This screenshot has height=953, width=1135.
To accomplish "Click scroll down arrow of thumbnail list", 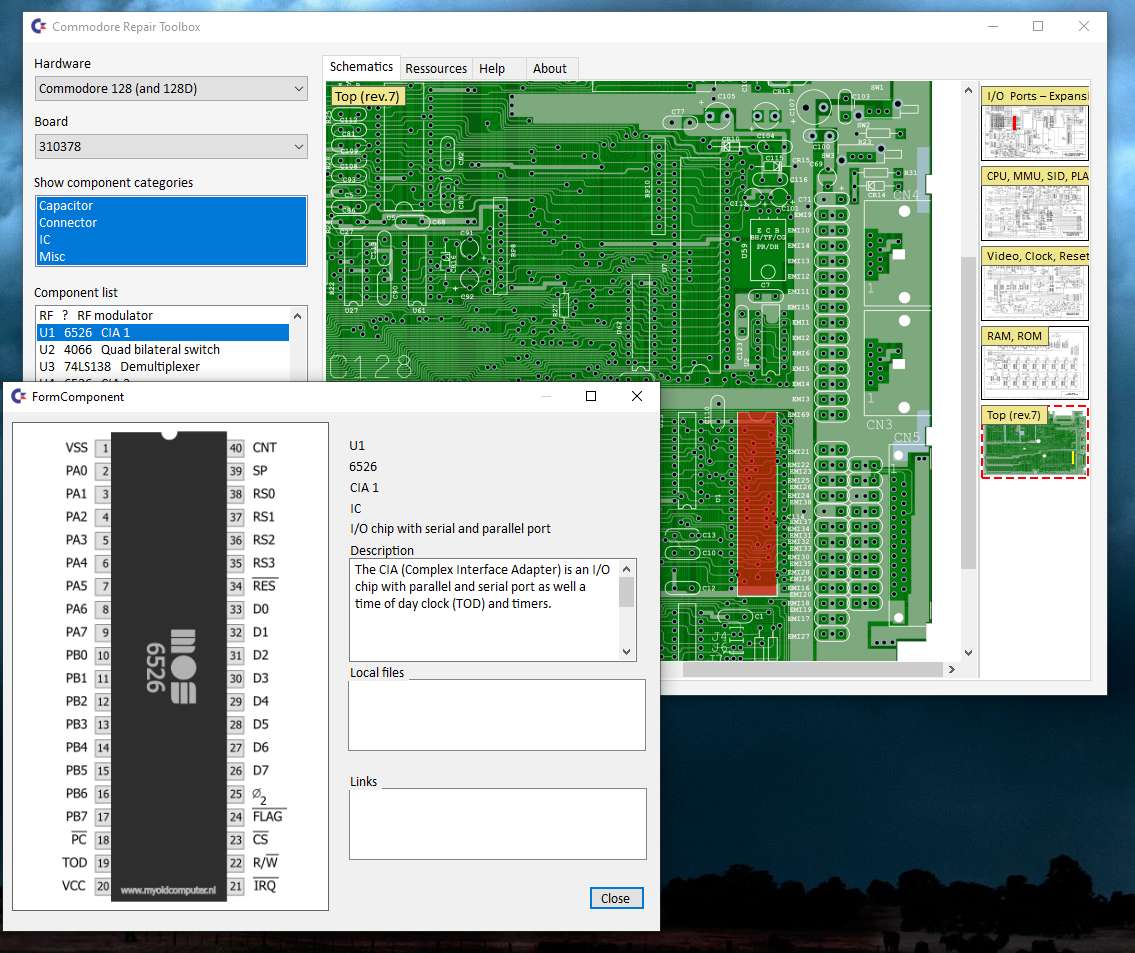I will [x=969, y=653].
